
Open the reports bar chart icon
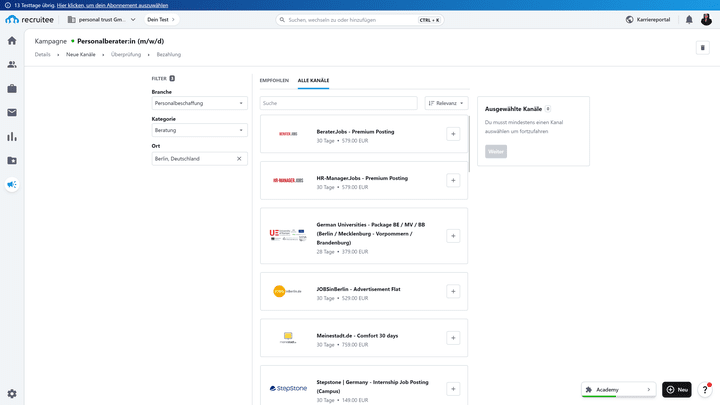click(x=12, y=136)
